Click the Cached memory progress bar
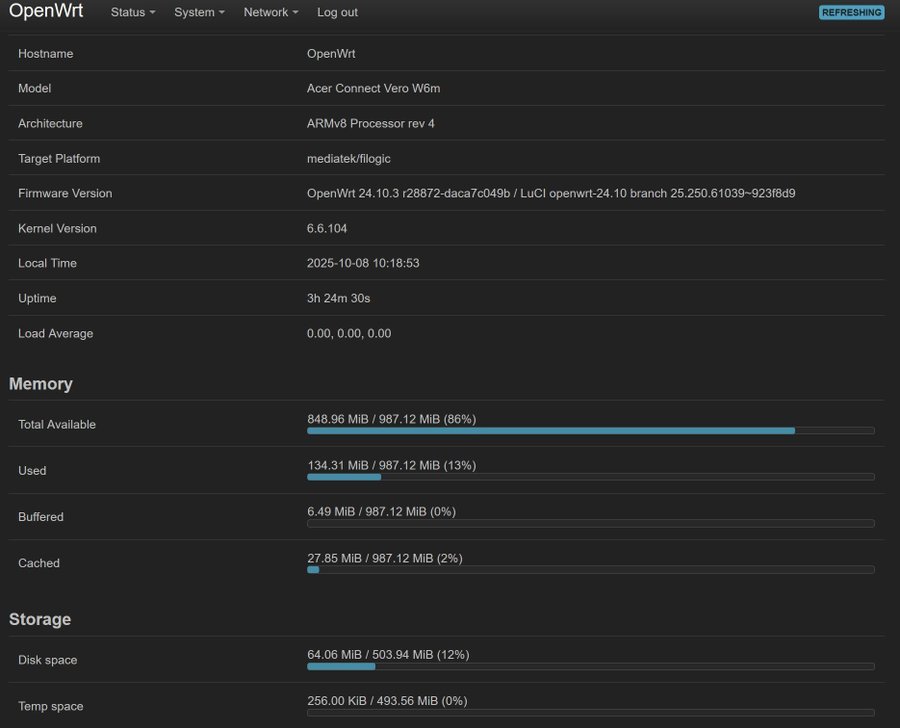This screenshot has width=900, height=728. click(590, 569)
